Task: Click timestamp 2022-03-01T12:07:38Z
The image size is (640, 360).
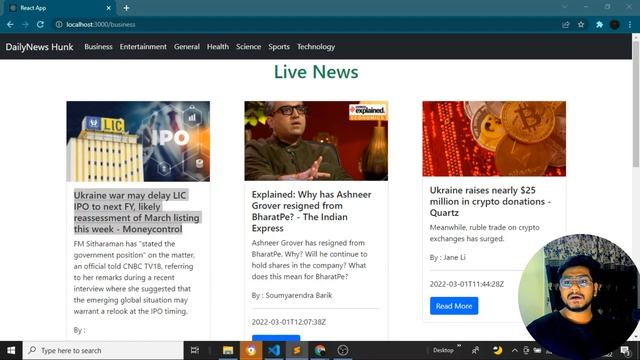Action: point(289,322)
